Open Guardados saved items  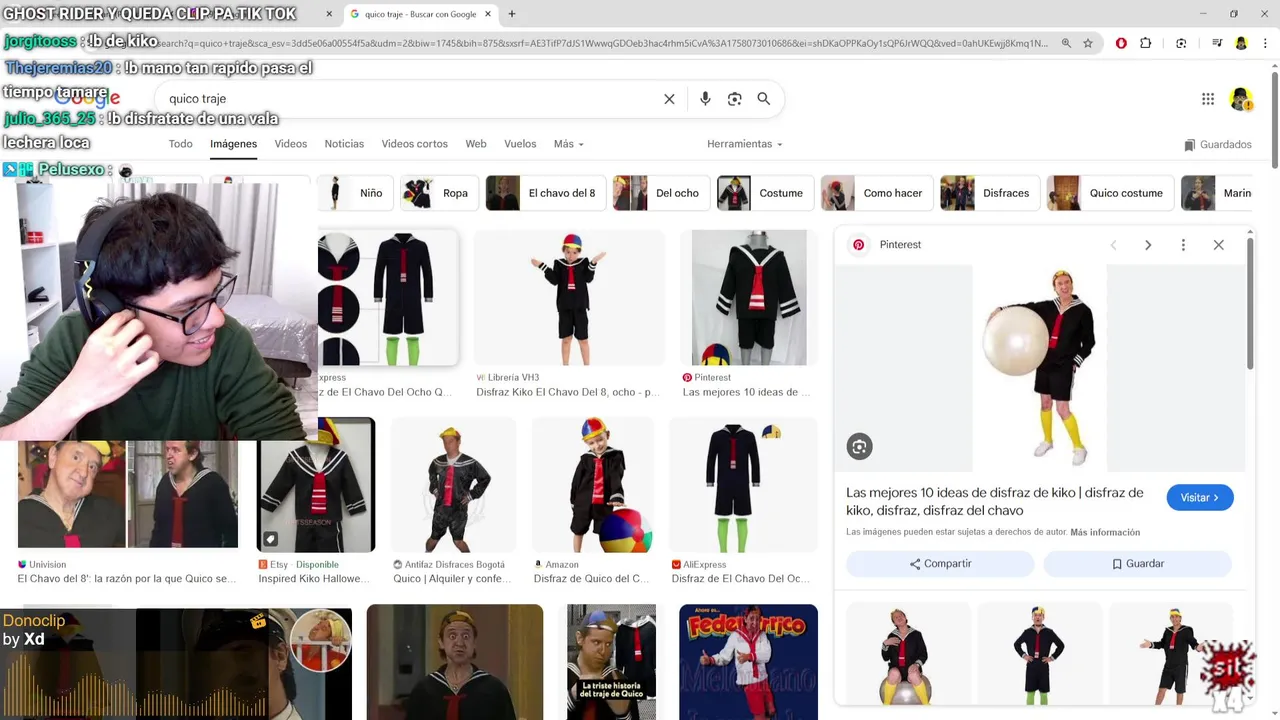tap(1218, 145)
